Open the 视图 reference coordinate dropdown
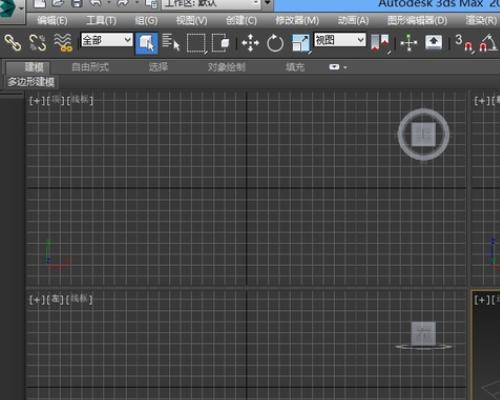The height and width of the screenshot is (400, 500). pyautogui.click(x=340, y=40)
